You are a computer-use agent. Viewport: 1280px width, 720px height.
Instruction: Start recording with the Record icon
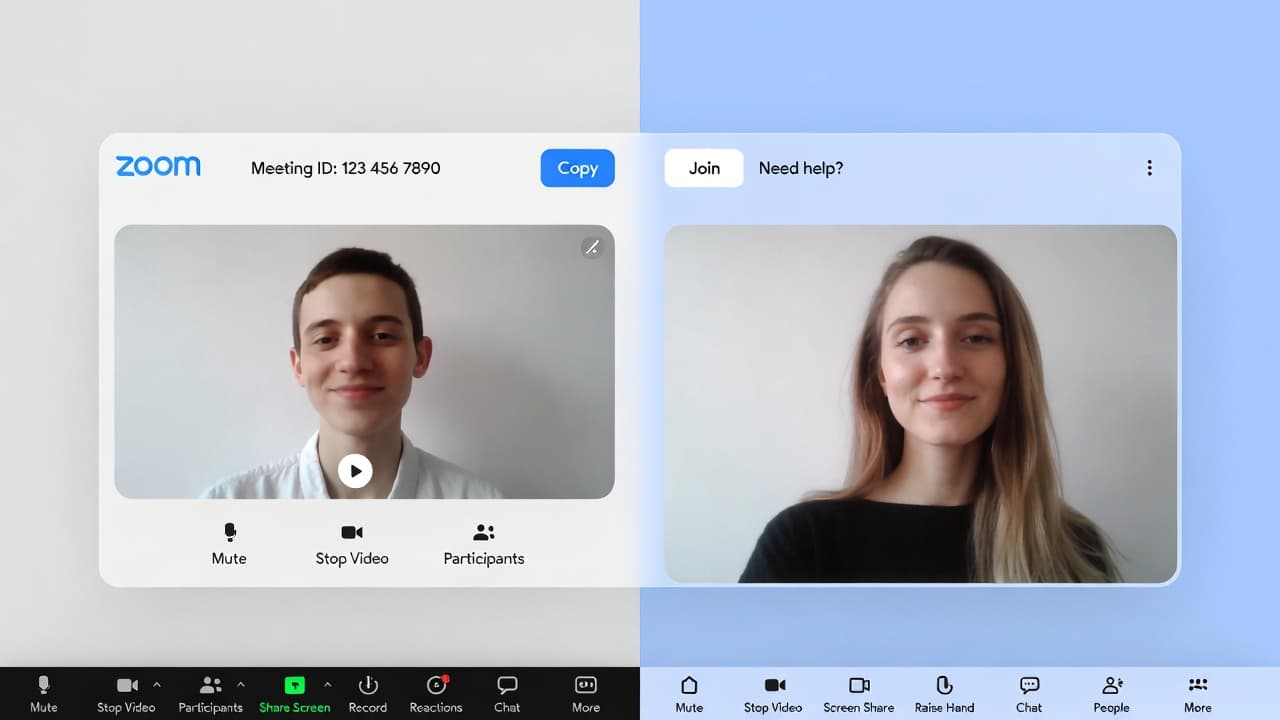point(367,693)
